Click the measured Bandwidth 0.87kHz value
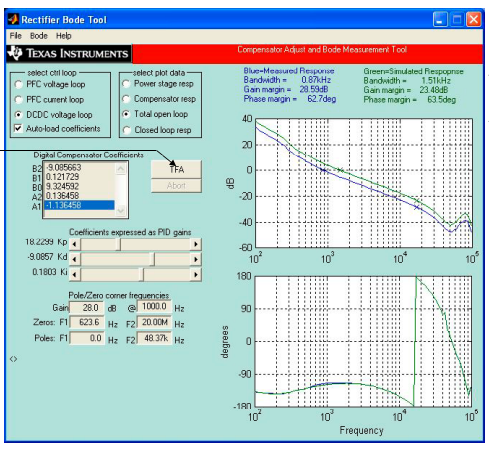Viewport: 489px width, 450px height. 316,80
